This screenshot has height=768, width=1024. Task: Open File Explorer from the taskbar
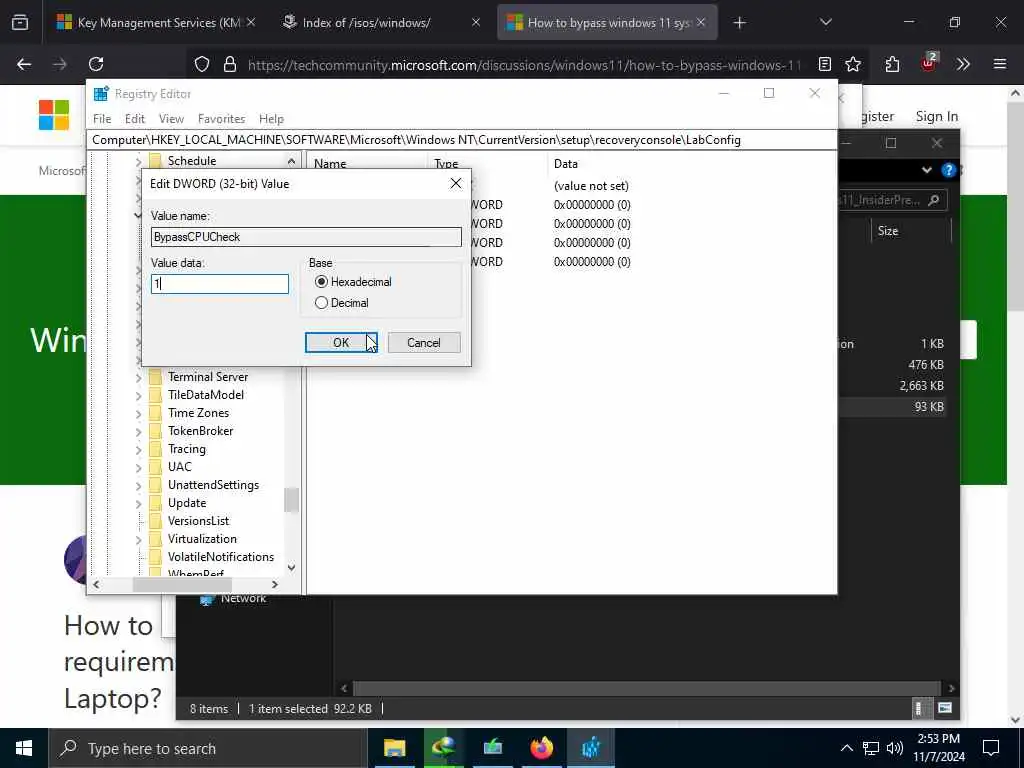pos(394,748)
